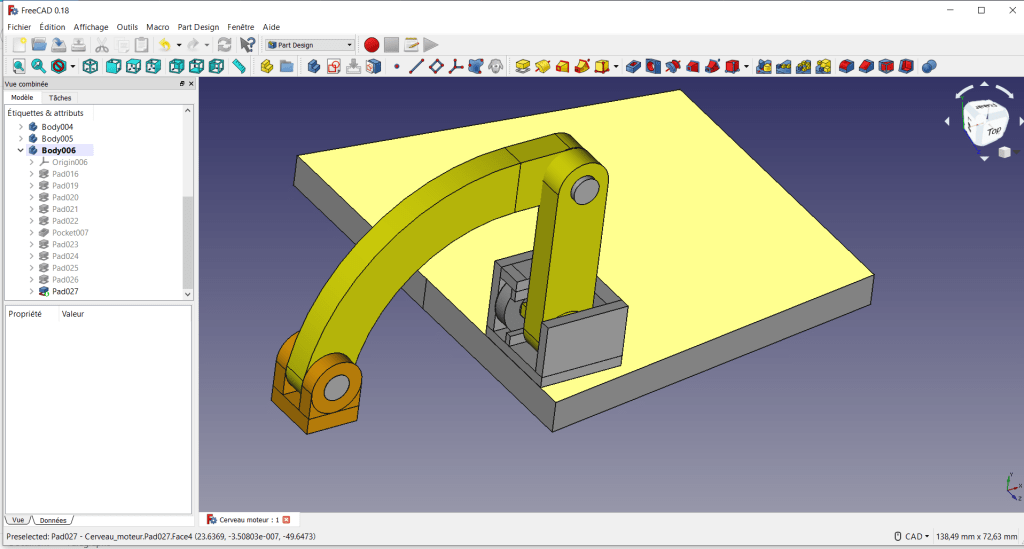Click the Top face of navigation cube
The image size is (1024, 549).
point(992,129)
